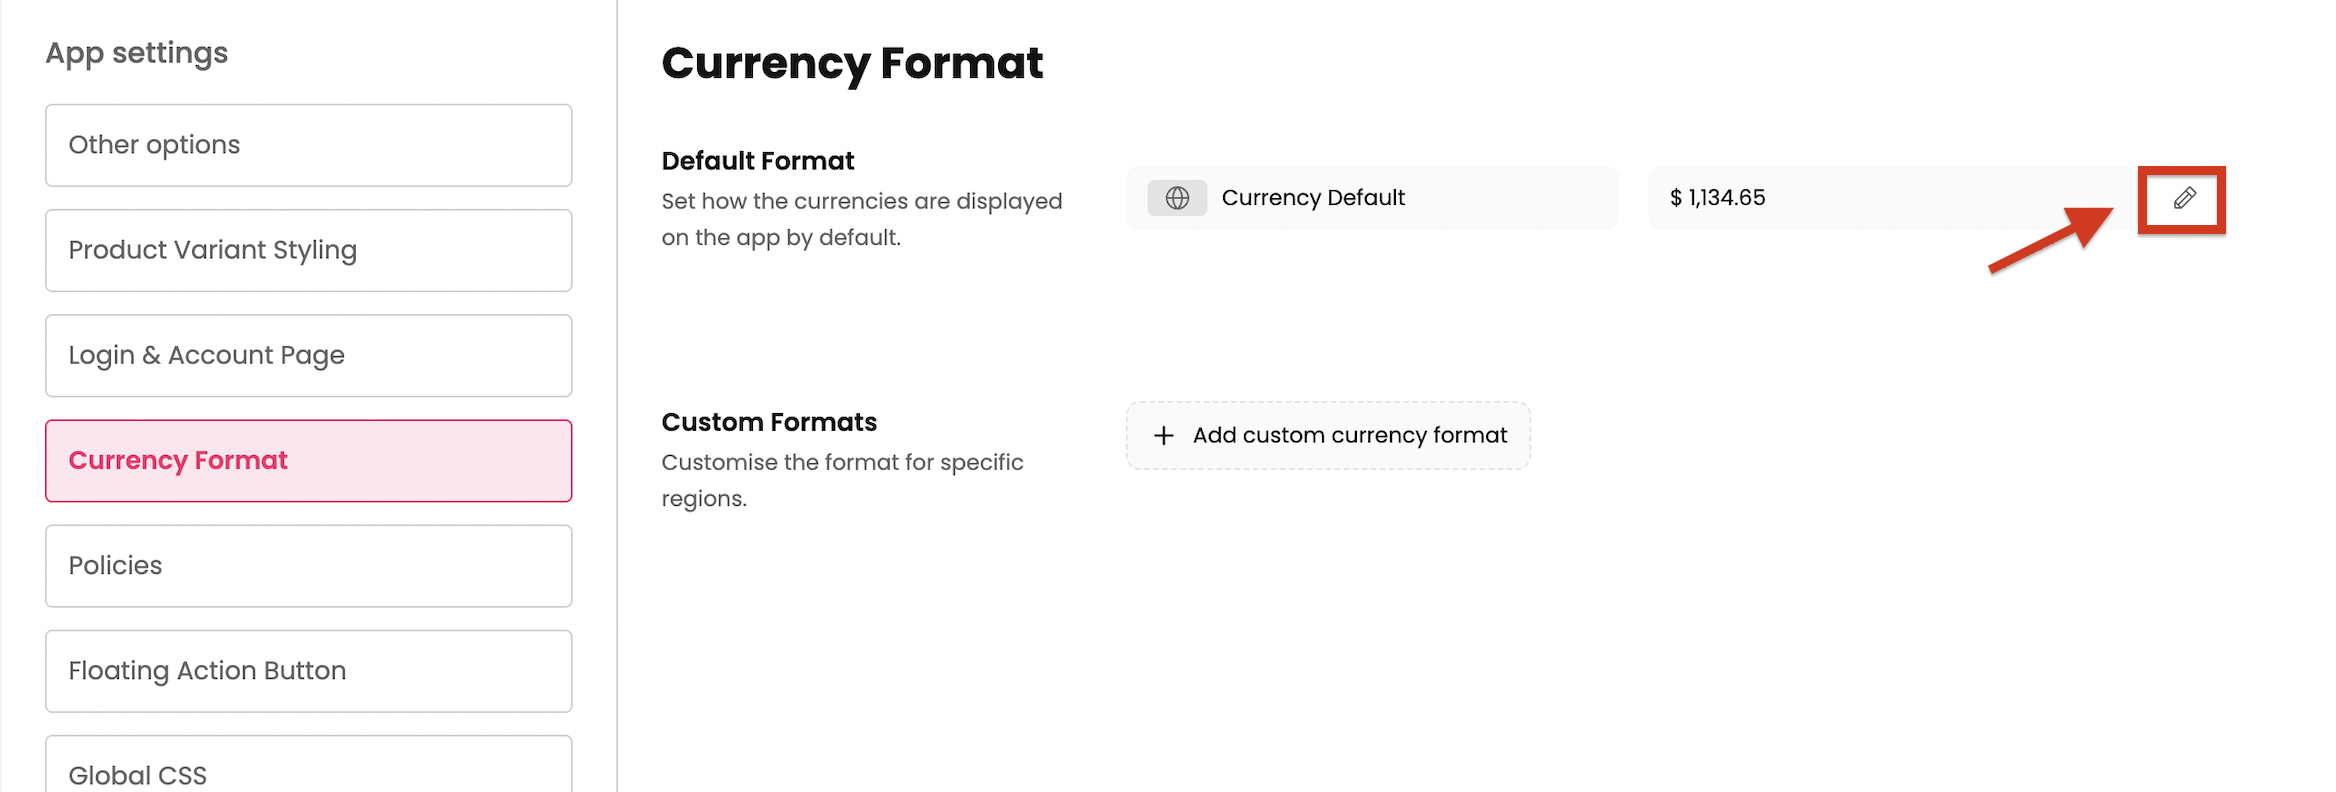
Task: Switch to Global CSS settings
Action: point(308,772)
